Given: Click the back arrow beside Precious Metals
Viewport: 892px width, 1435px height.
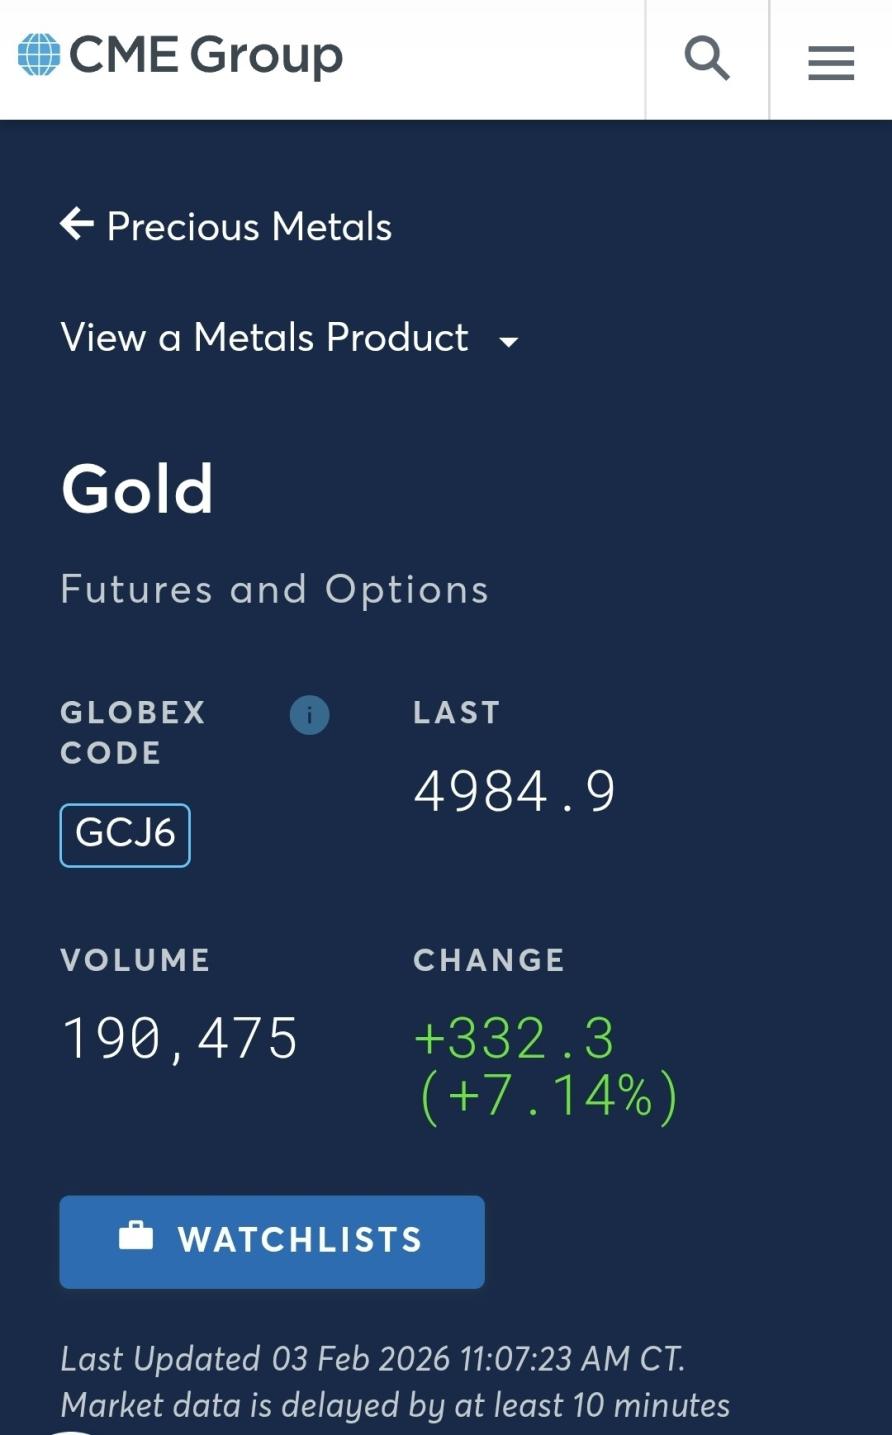Looking at the screenshot, I should (x=77, y=225).
